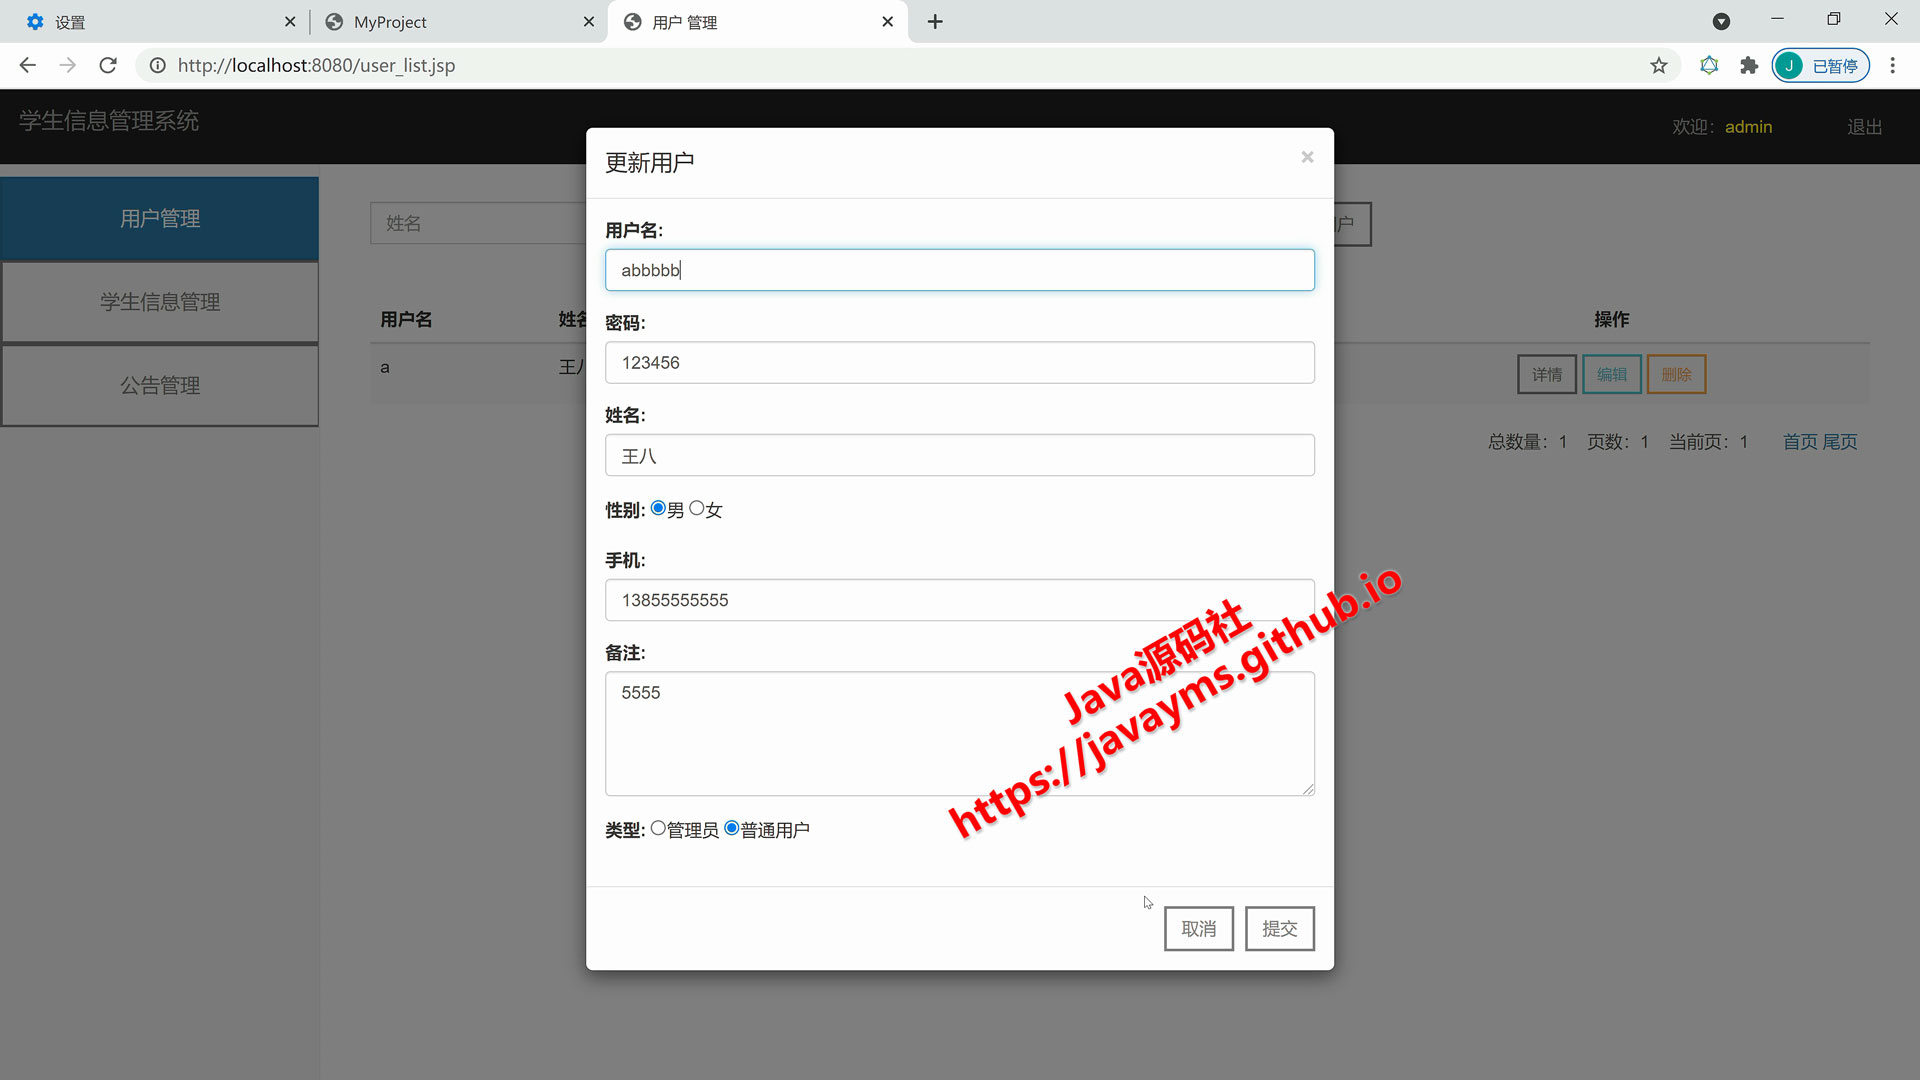Click the 编辑 button for user a
The image size is (1920, 1080).
[x=1612, y=374]
